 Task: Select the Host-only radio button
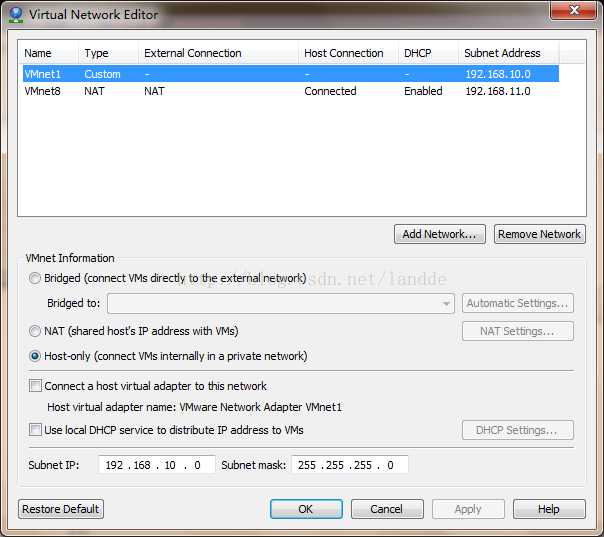pyautogui.click(x=35, y=356)
